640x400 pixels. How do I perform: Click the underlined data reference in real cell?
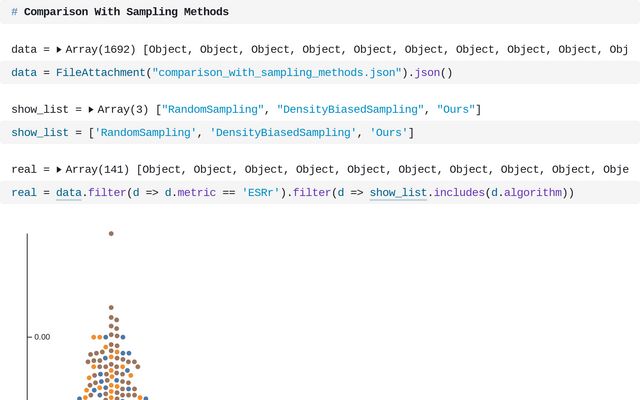coord(68,192)
